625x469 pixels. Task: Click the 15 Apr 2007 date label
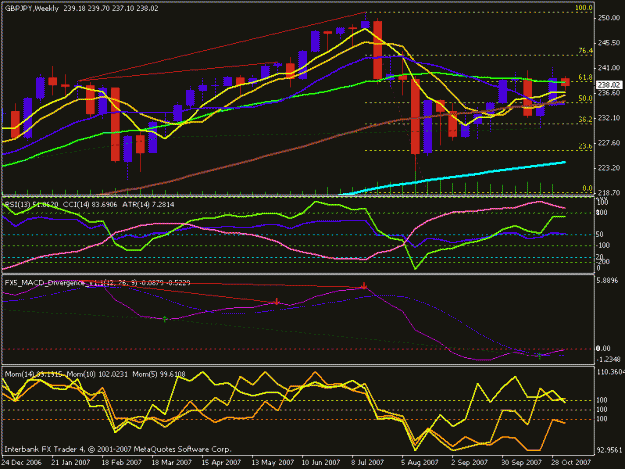(x=221, y=463)
